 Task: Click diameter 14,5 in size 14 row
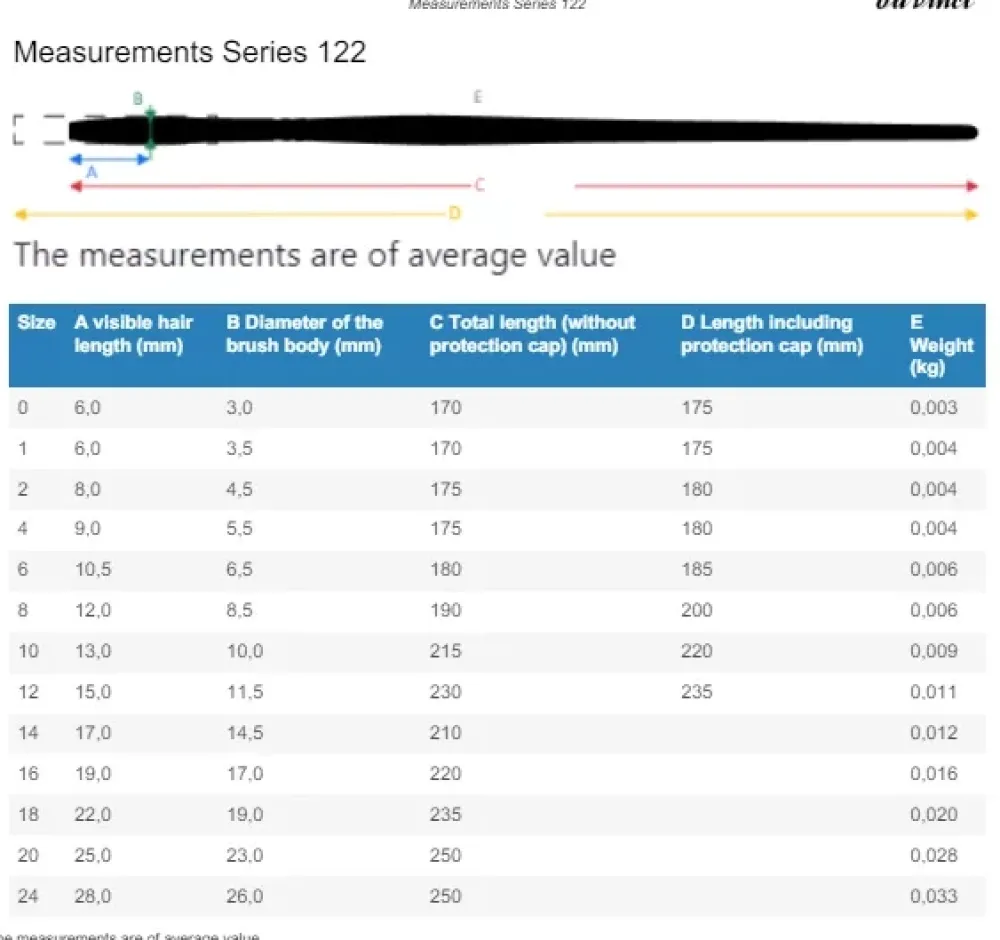pyautogui.click(x=245, y=733)
